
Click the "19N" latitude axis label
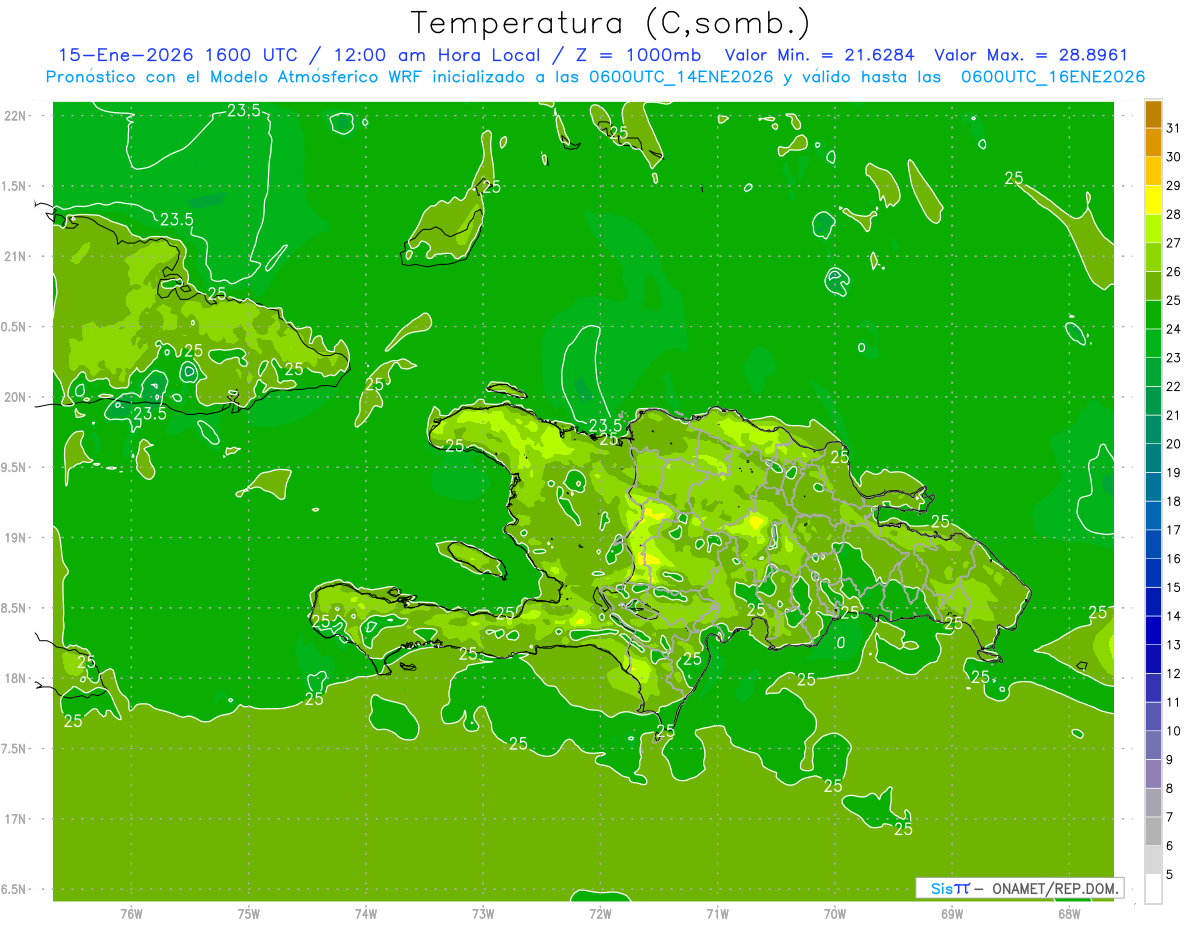(15, 537)
